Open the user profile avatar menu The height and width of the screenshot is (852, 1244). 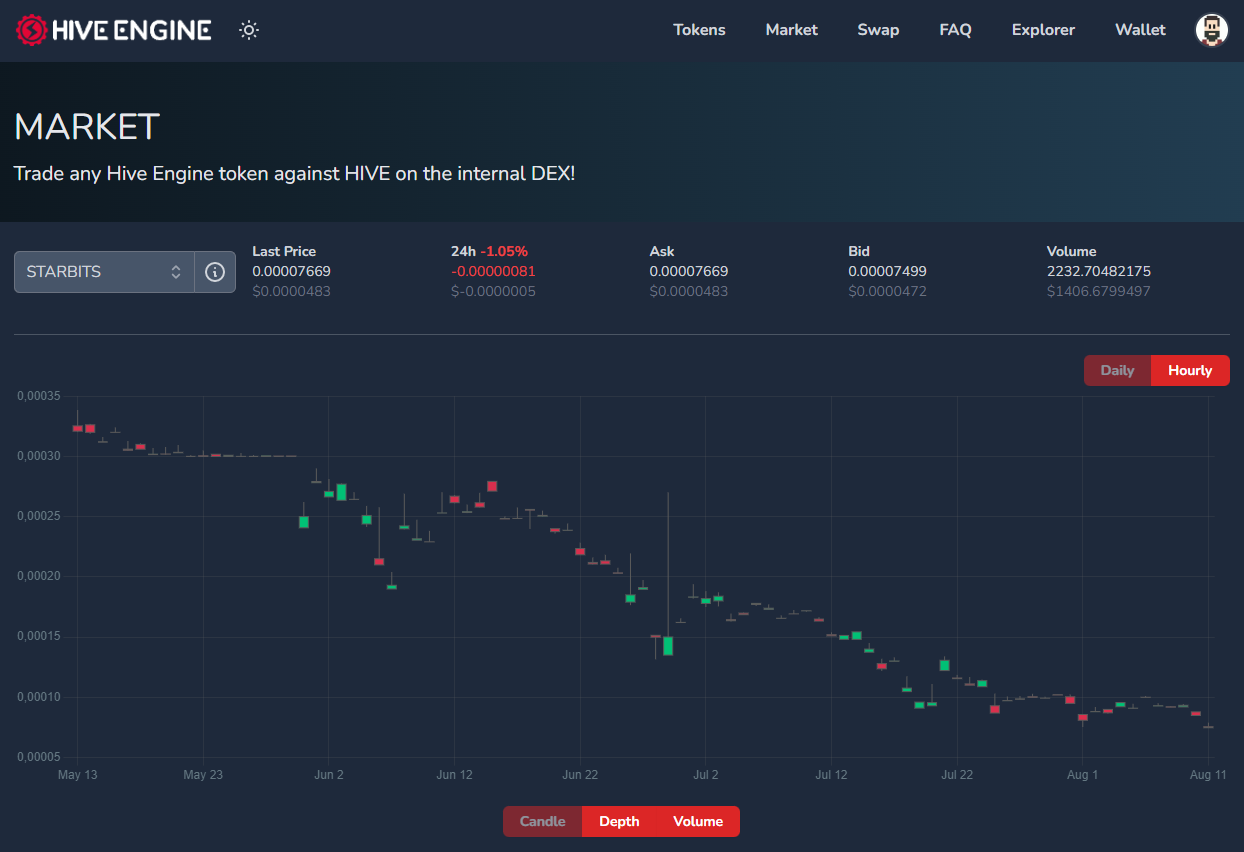[1212, 30]
